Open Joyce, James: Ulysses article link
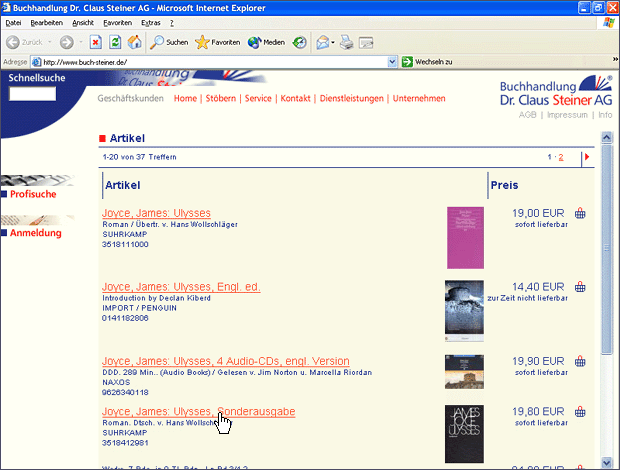Viewport: 620px width, 470px height. [156, 213]
